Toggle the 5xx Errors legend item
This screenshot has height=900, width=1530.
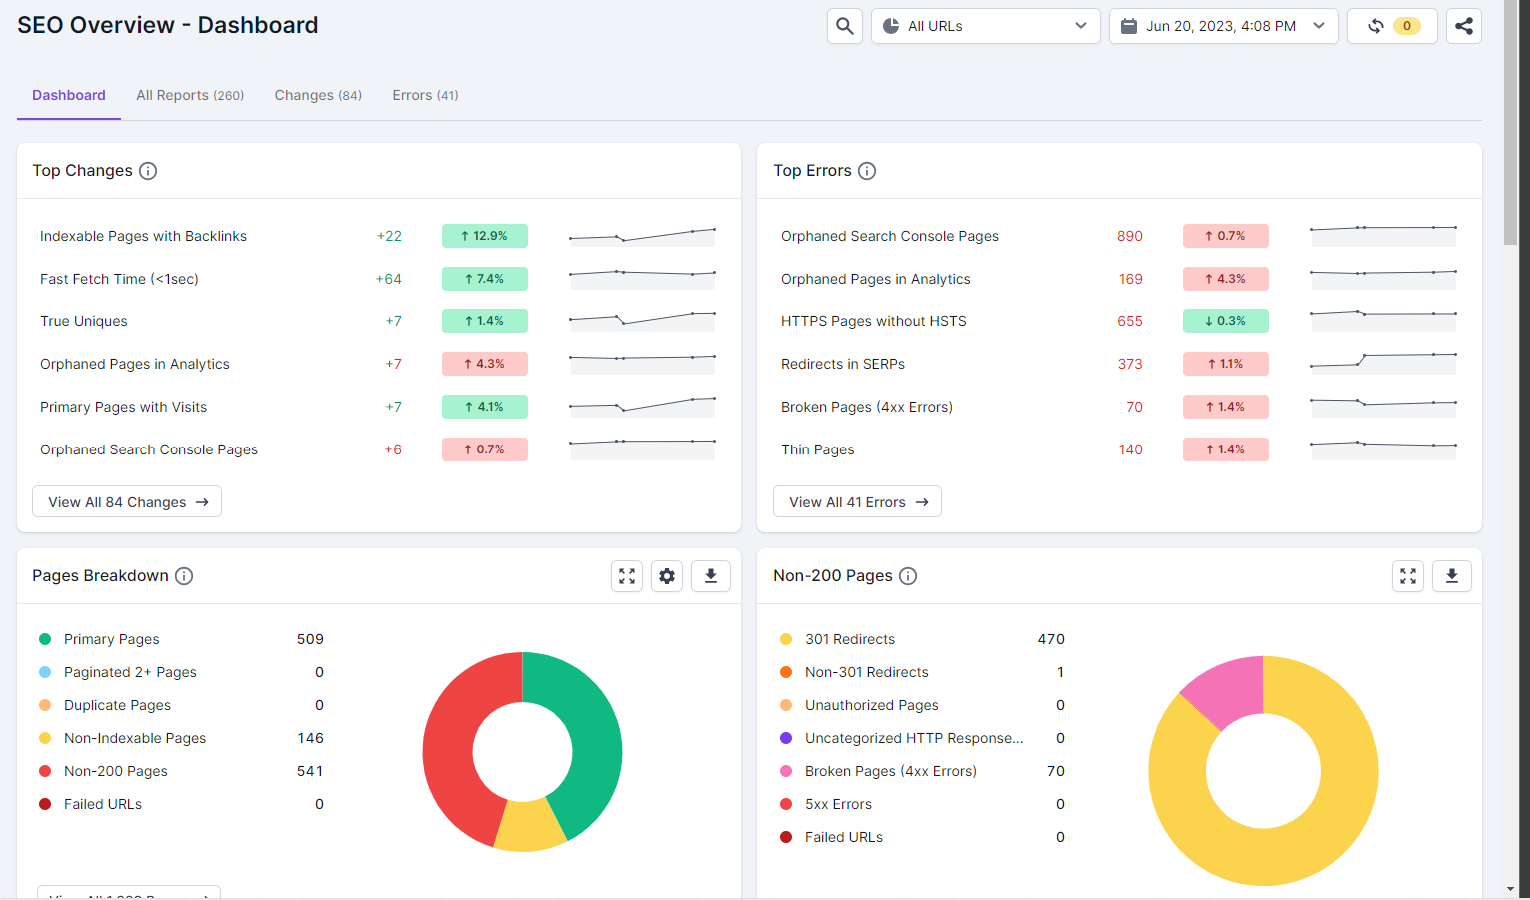825,804
